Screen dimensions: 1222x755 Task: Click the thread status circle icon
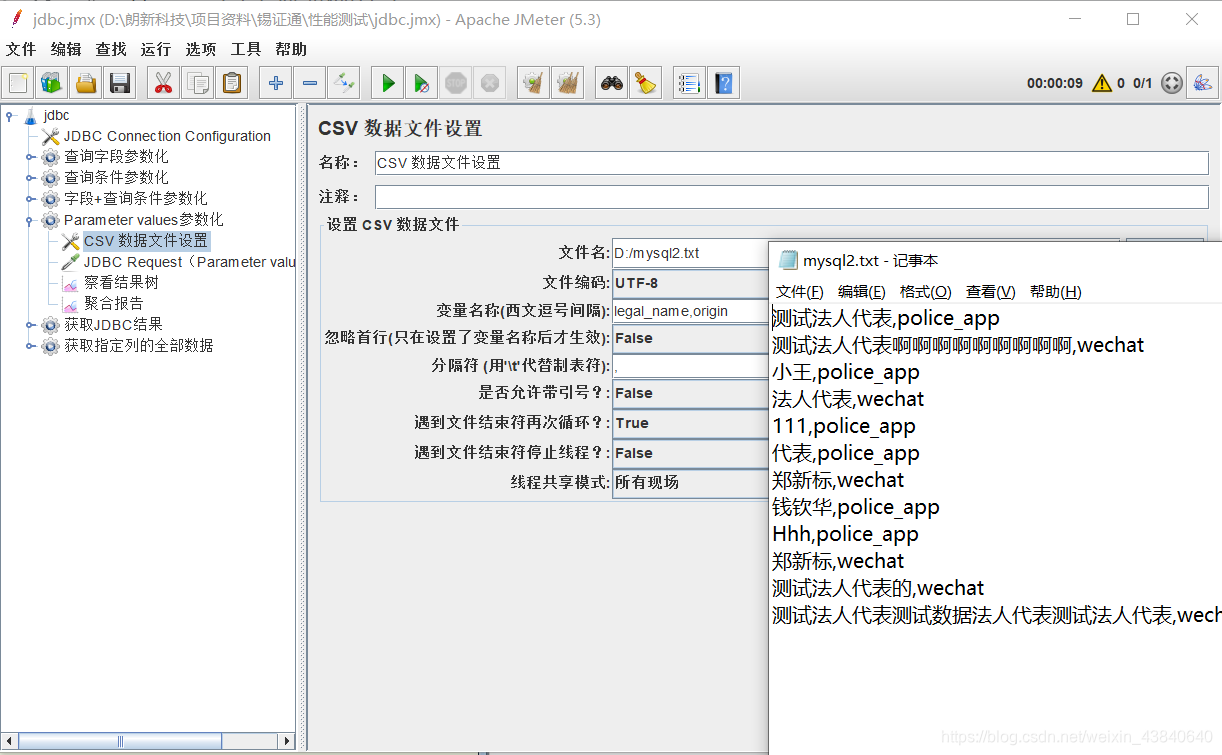coord(1172,83)
